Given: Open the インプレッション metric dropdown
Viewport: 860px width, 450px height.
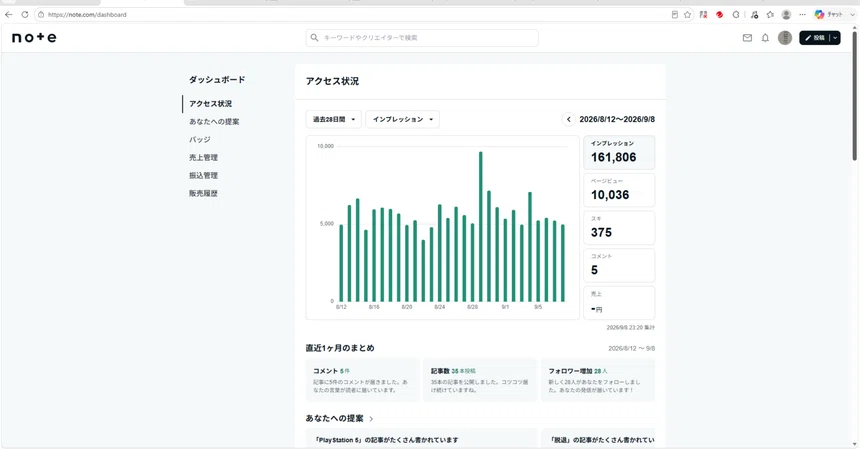Looking at the screenshot, I should point(403,119).
